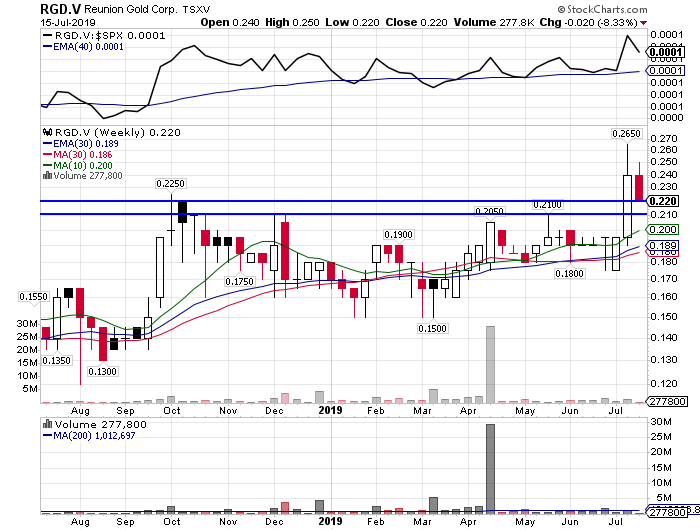Viewport: 700px width, 530px height.
Task: Click the 2019 label on bottom time axis
Action: click(x=330, y=521)
